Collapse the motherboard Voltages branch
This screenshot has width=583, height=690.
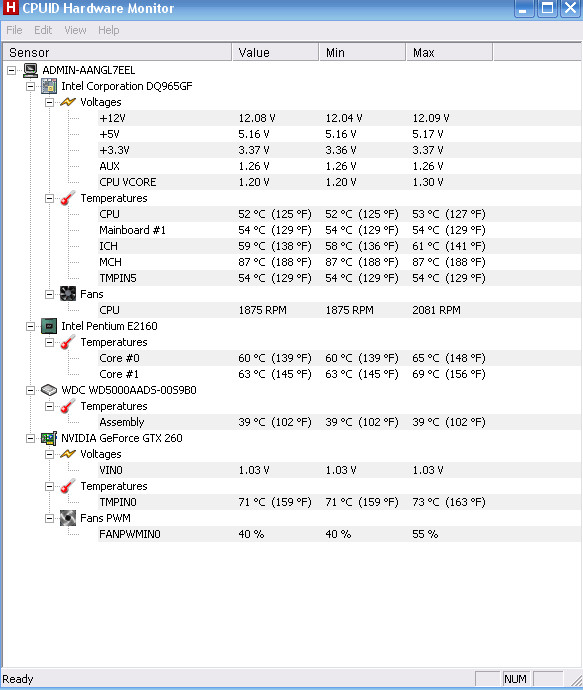click(49, 102)
